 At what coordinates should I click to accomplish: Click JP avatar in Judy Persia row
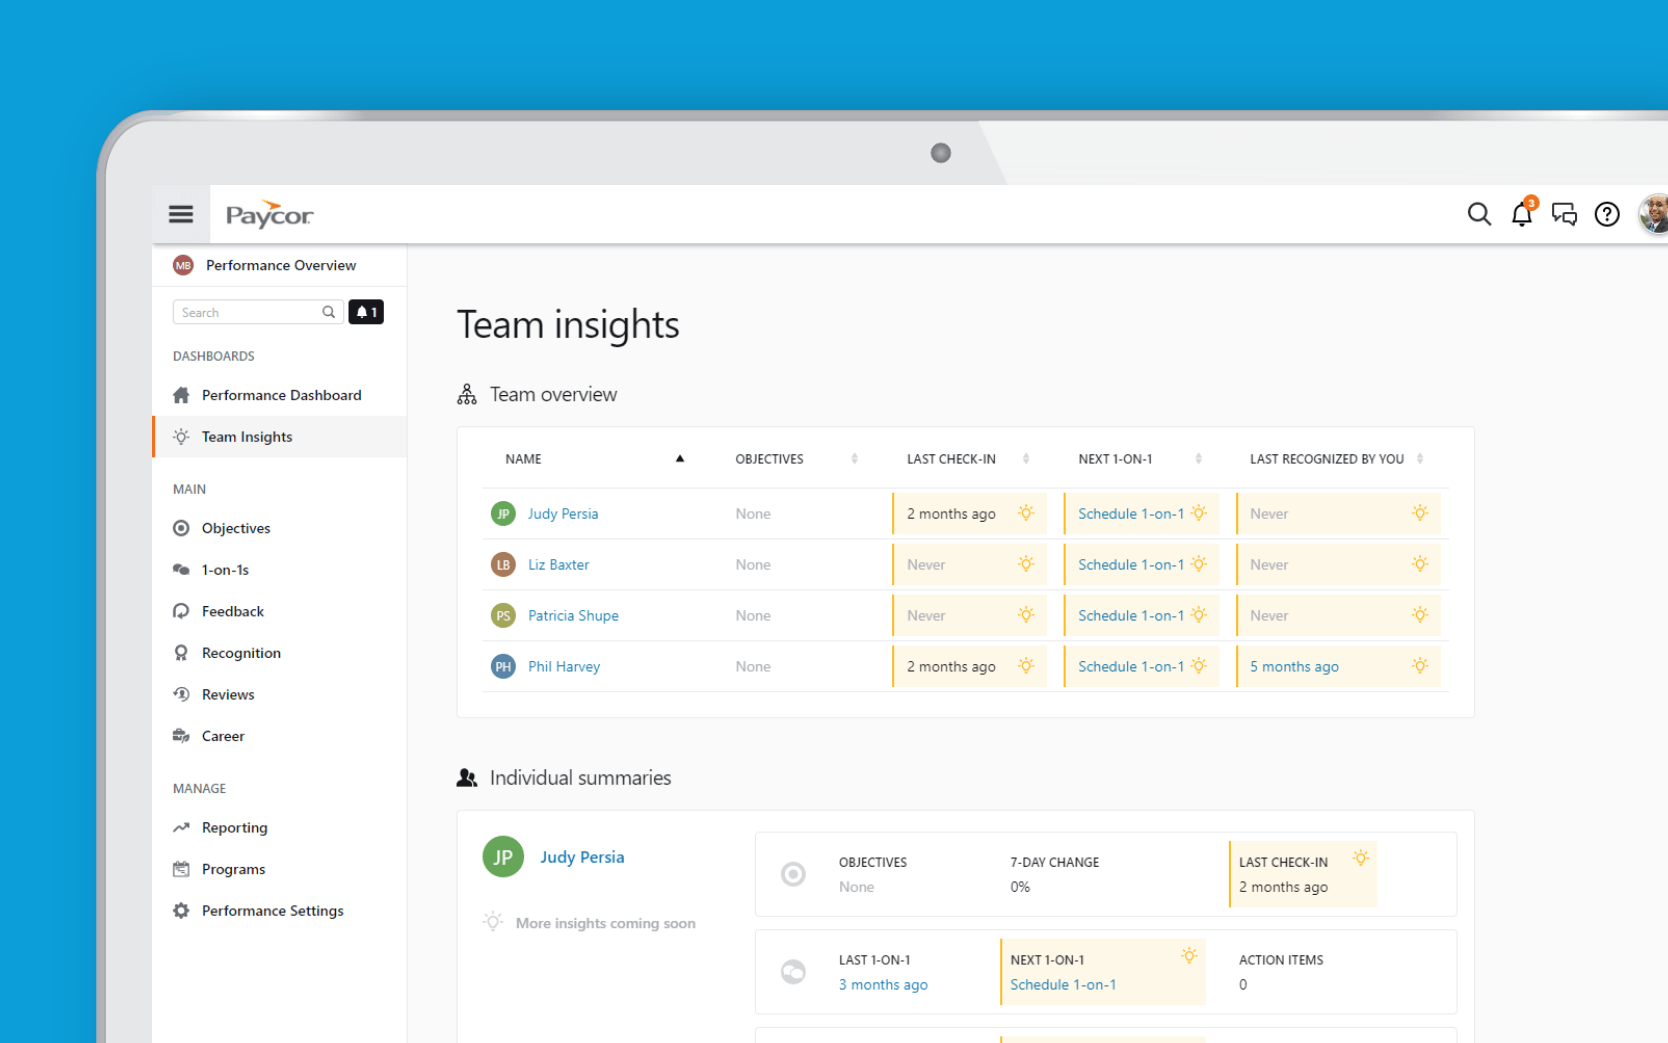tap(503, 514)
